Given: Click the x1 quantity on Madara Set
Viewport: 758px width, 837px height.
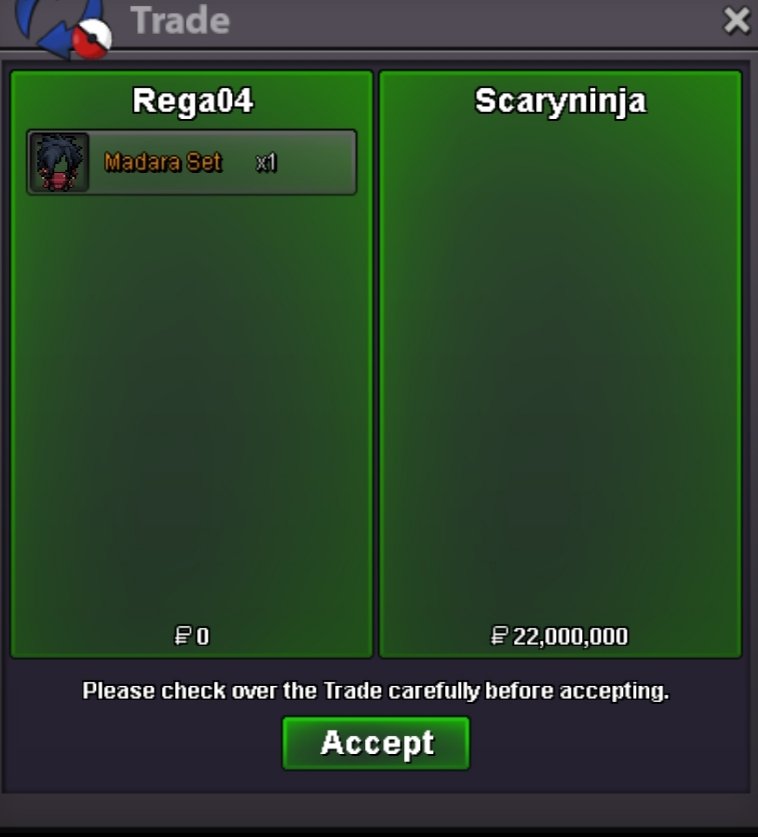Looking at the screenshot, I should tap(266, 162).
